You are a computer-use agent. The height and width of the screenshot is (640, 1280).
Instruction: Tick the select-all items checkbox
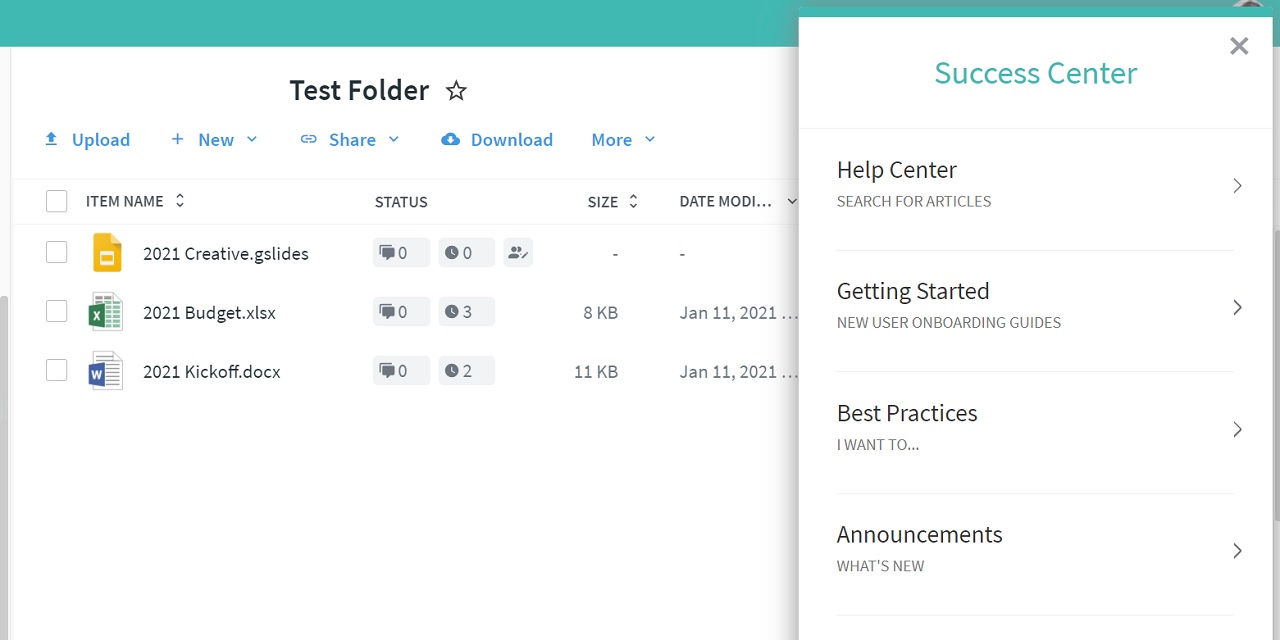[x=57, y=201]
